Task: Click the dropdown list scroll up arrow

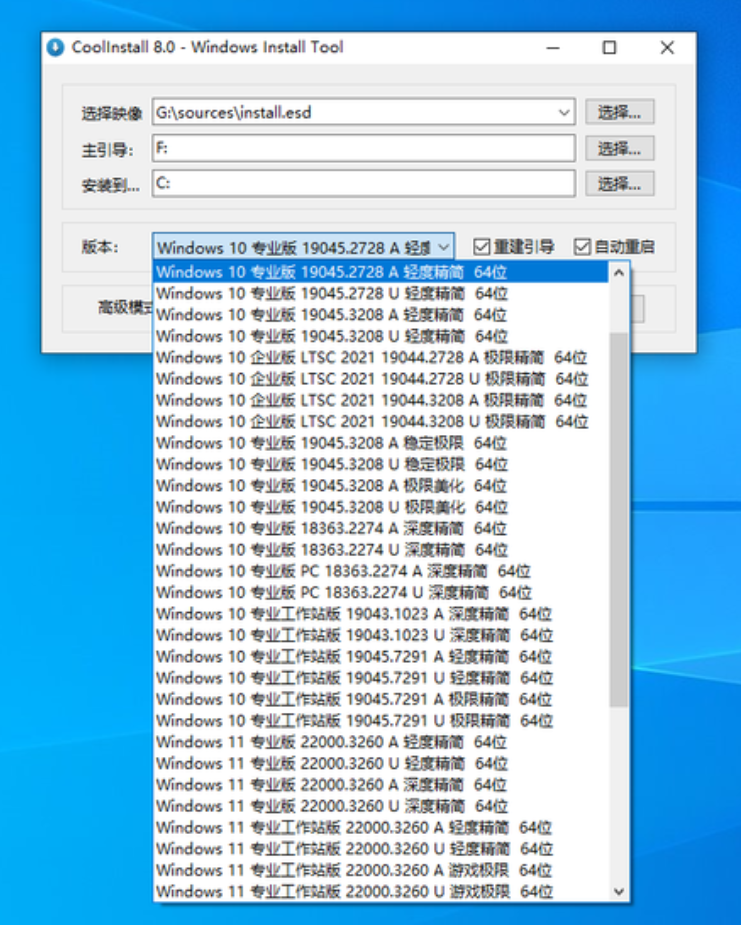Action: tap(618, 273)
